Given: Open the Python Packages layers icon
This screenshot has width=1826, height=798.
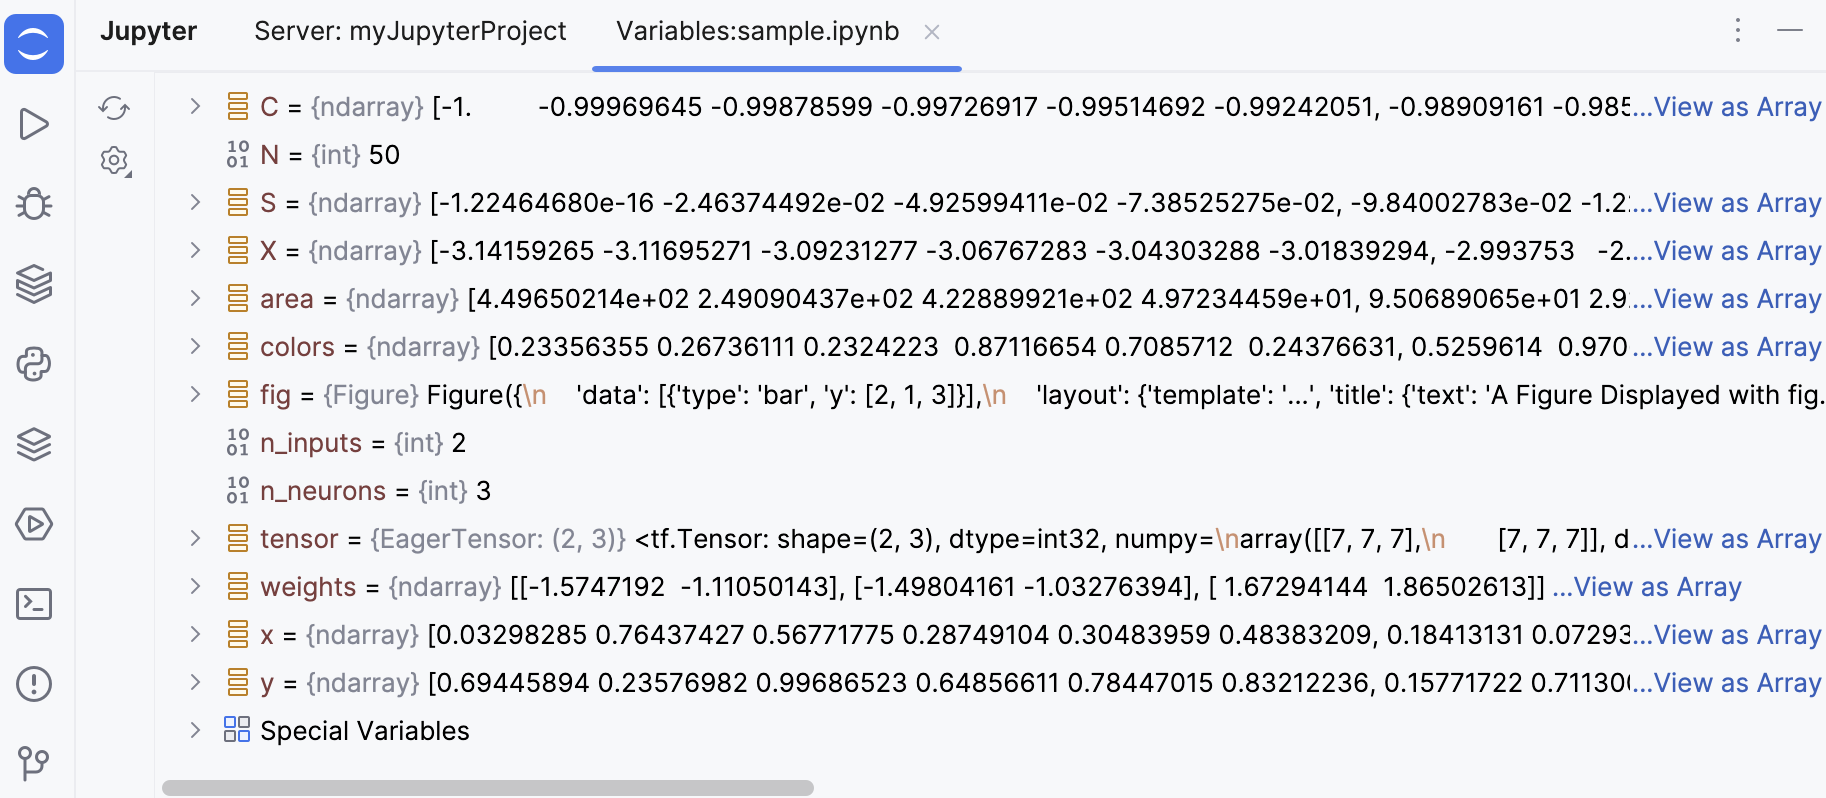Looking at the screenshot, I should [34, 284].
